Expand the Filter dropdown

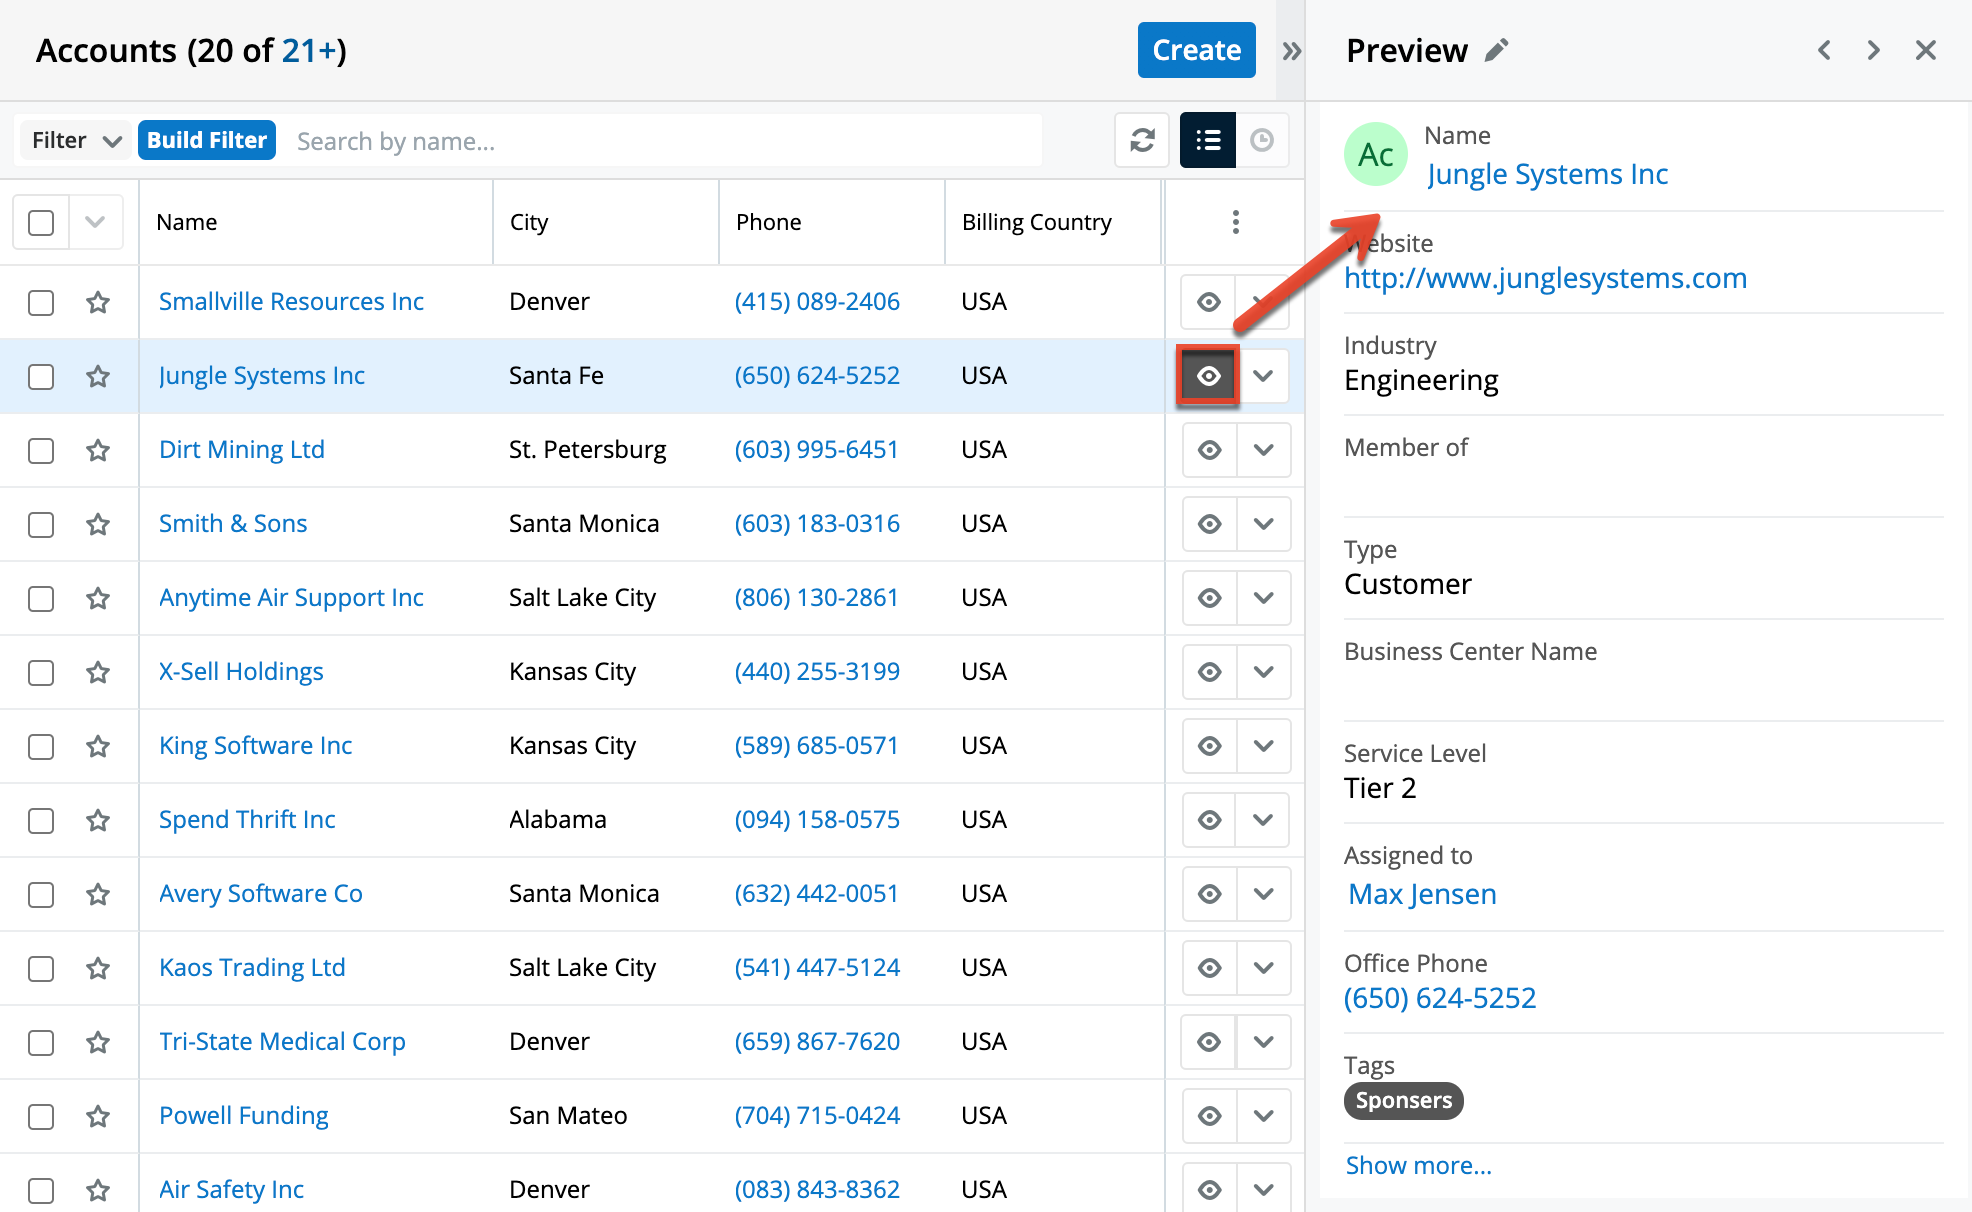(75, 140)
